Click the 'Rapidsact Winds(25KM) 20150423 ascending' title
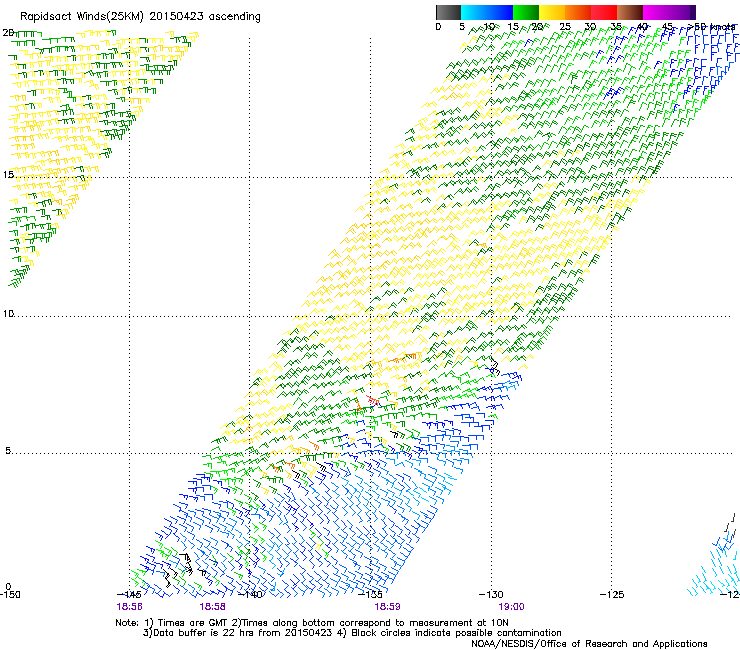The height and width of the screenshot is (650, 740). pos(140,17)
